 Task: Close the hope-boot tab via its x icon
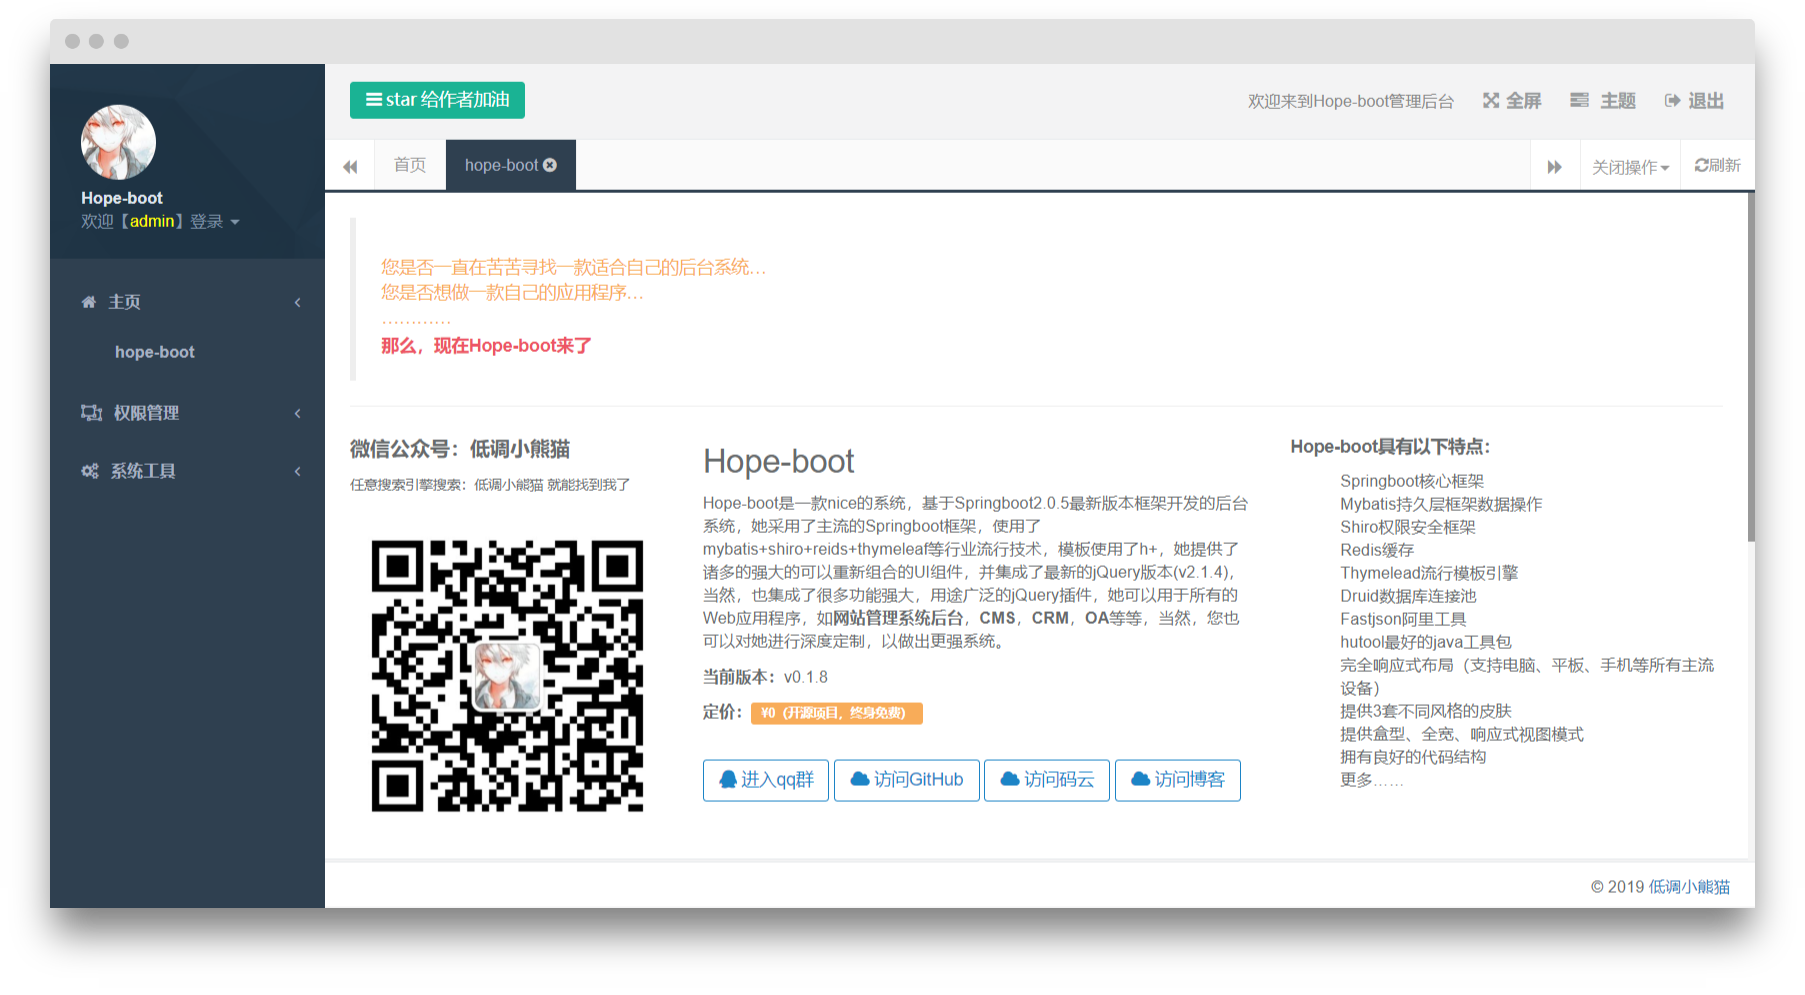tap(550, 165)
